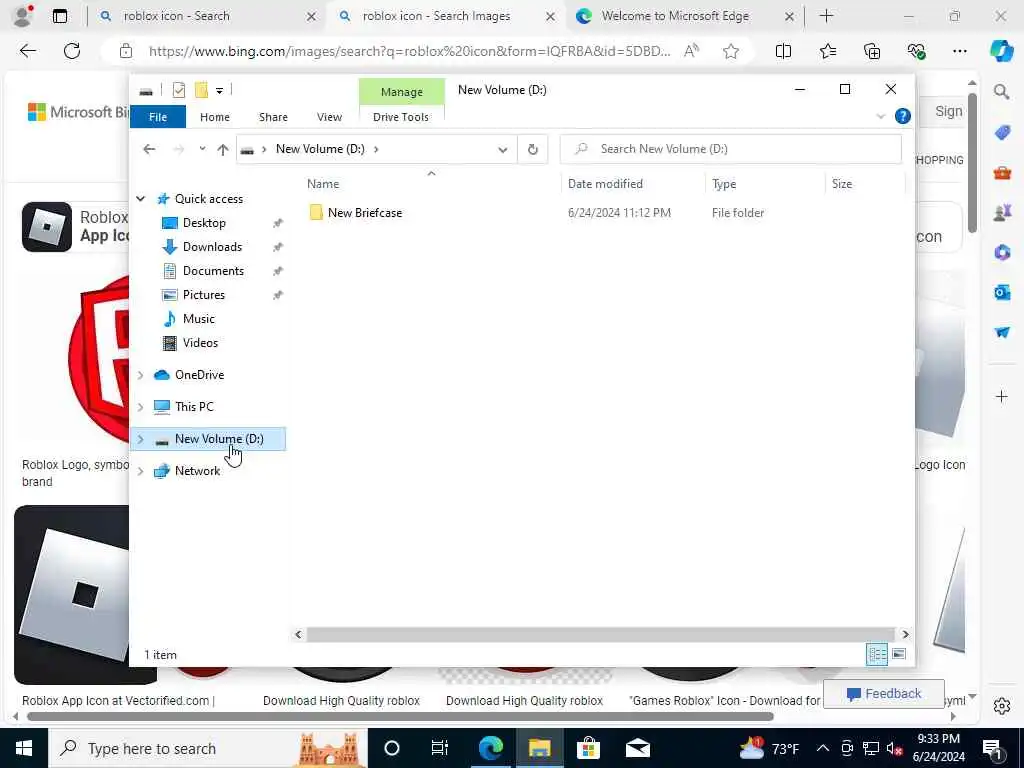Open Windows Start menu
1024x768 pixels.
coord(24,748)
